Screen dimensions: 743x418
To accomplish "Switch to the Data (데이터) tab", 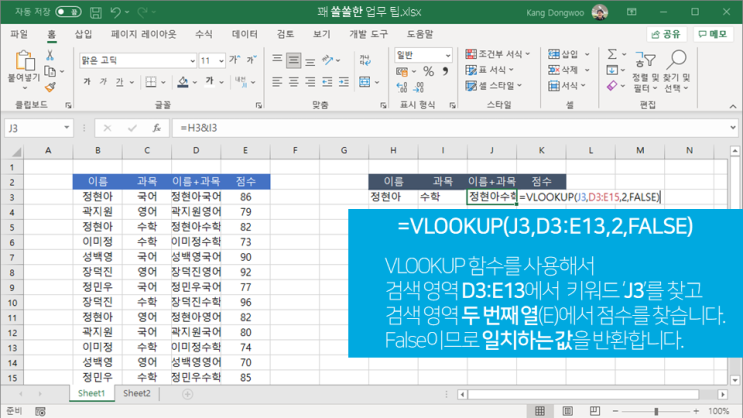I will point(245,34).
